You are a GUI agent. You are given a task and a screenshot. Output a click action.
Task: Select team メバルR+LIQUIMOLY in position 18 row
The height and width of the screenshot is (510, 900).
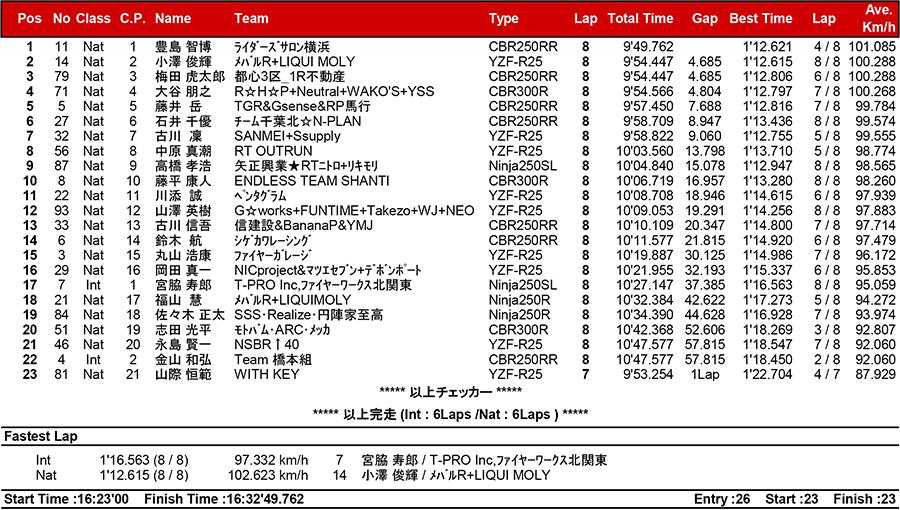tap(292, 301)
